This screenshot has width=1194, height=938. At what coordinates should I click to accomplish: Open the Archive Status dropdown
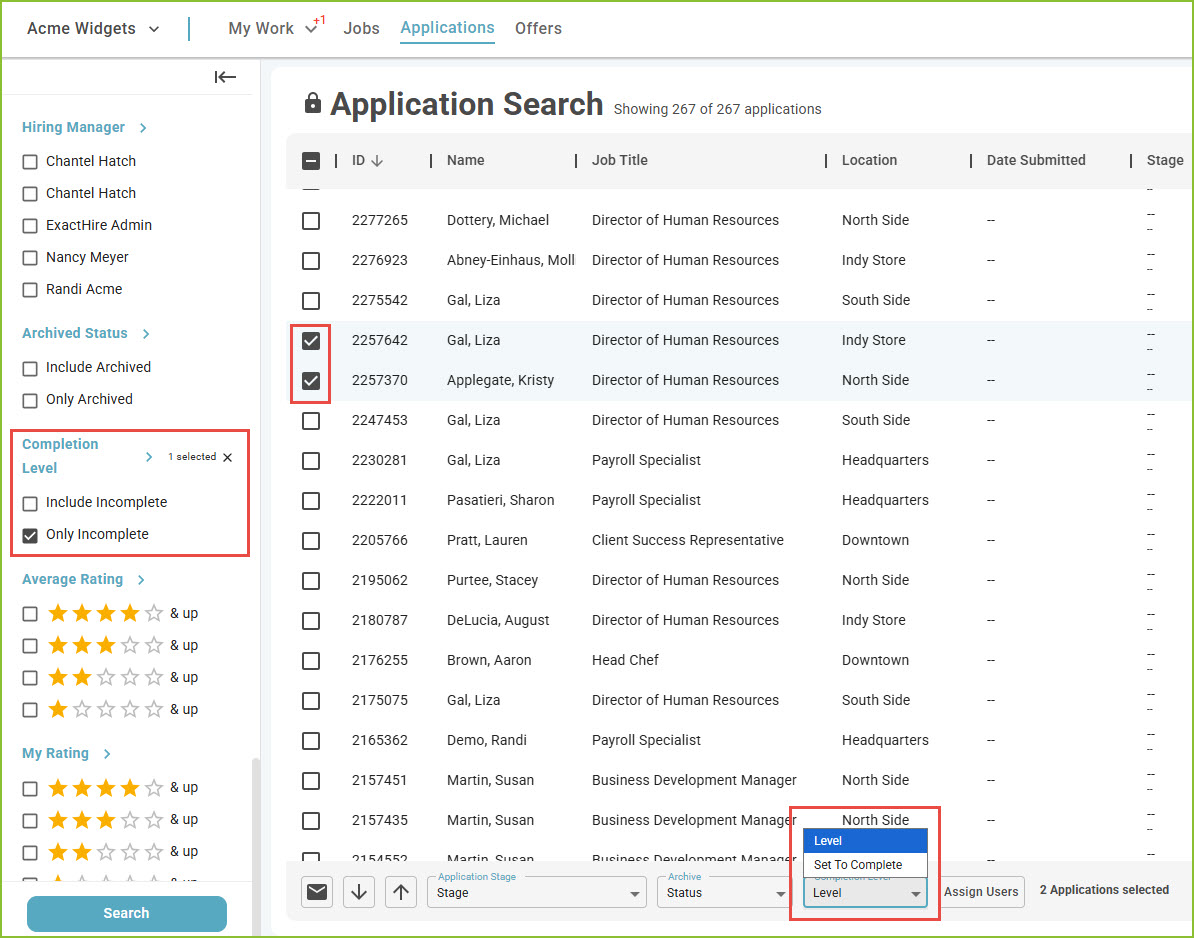(724, 892)
